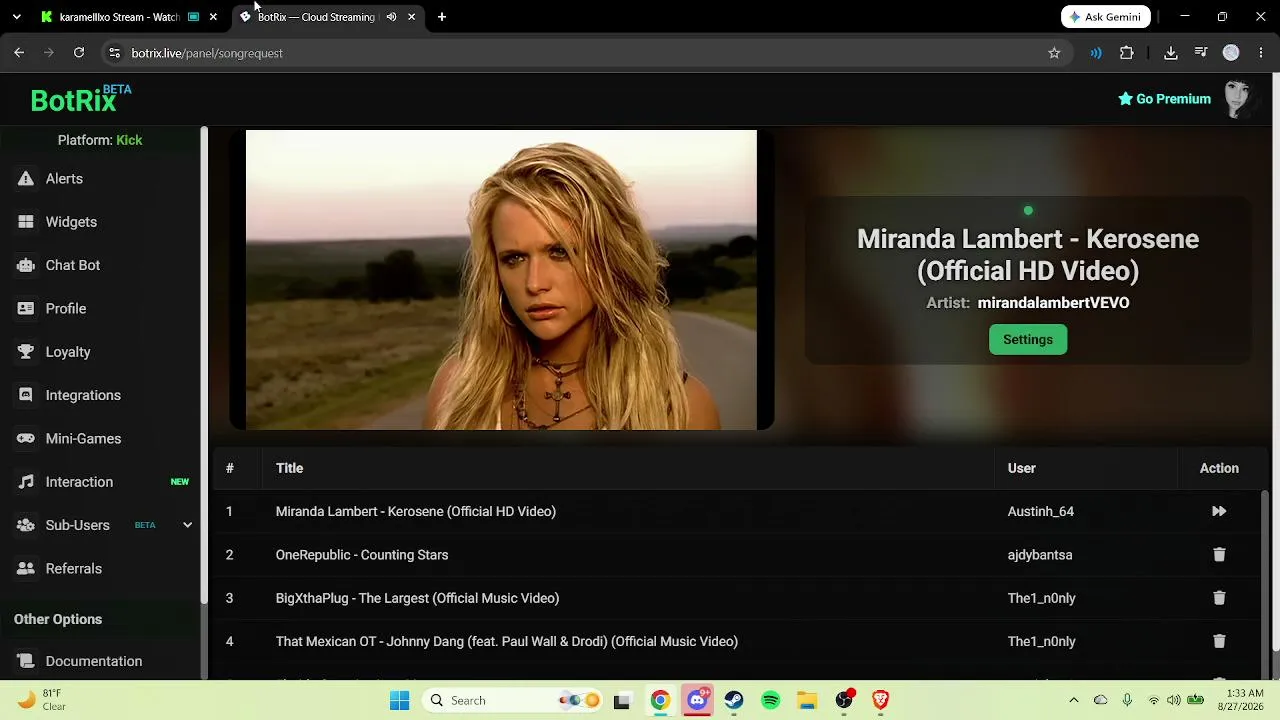Image resolution: width=1280 pixels, height=720 pixels.
Task: Open the tab search dropdown
Action: 16,17
